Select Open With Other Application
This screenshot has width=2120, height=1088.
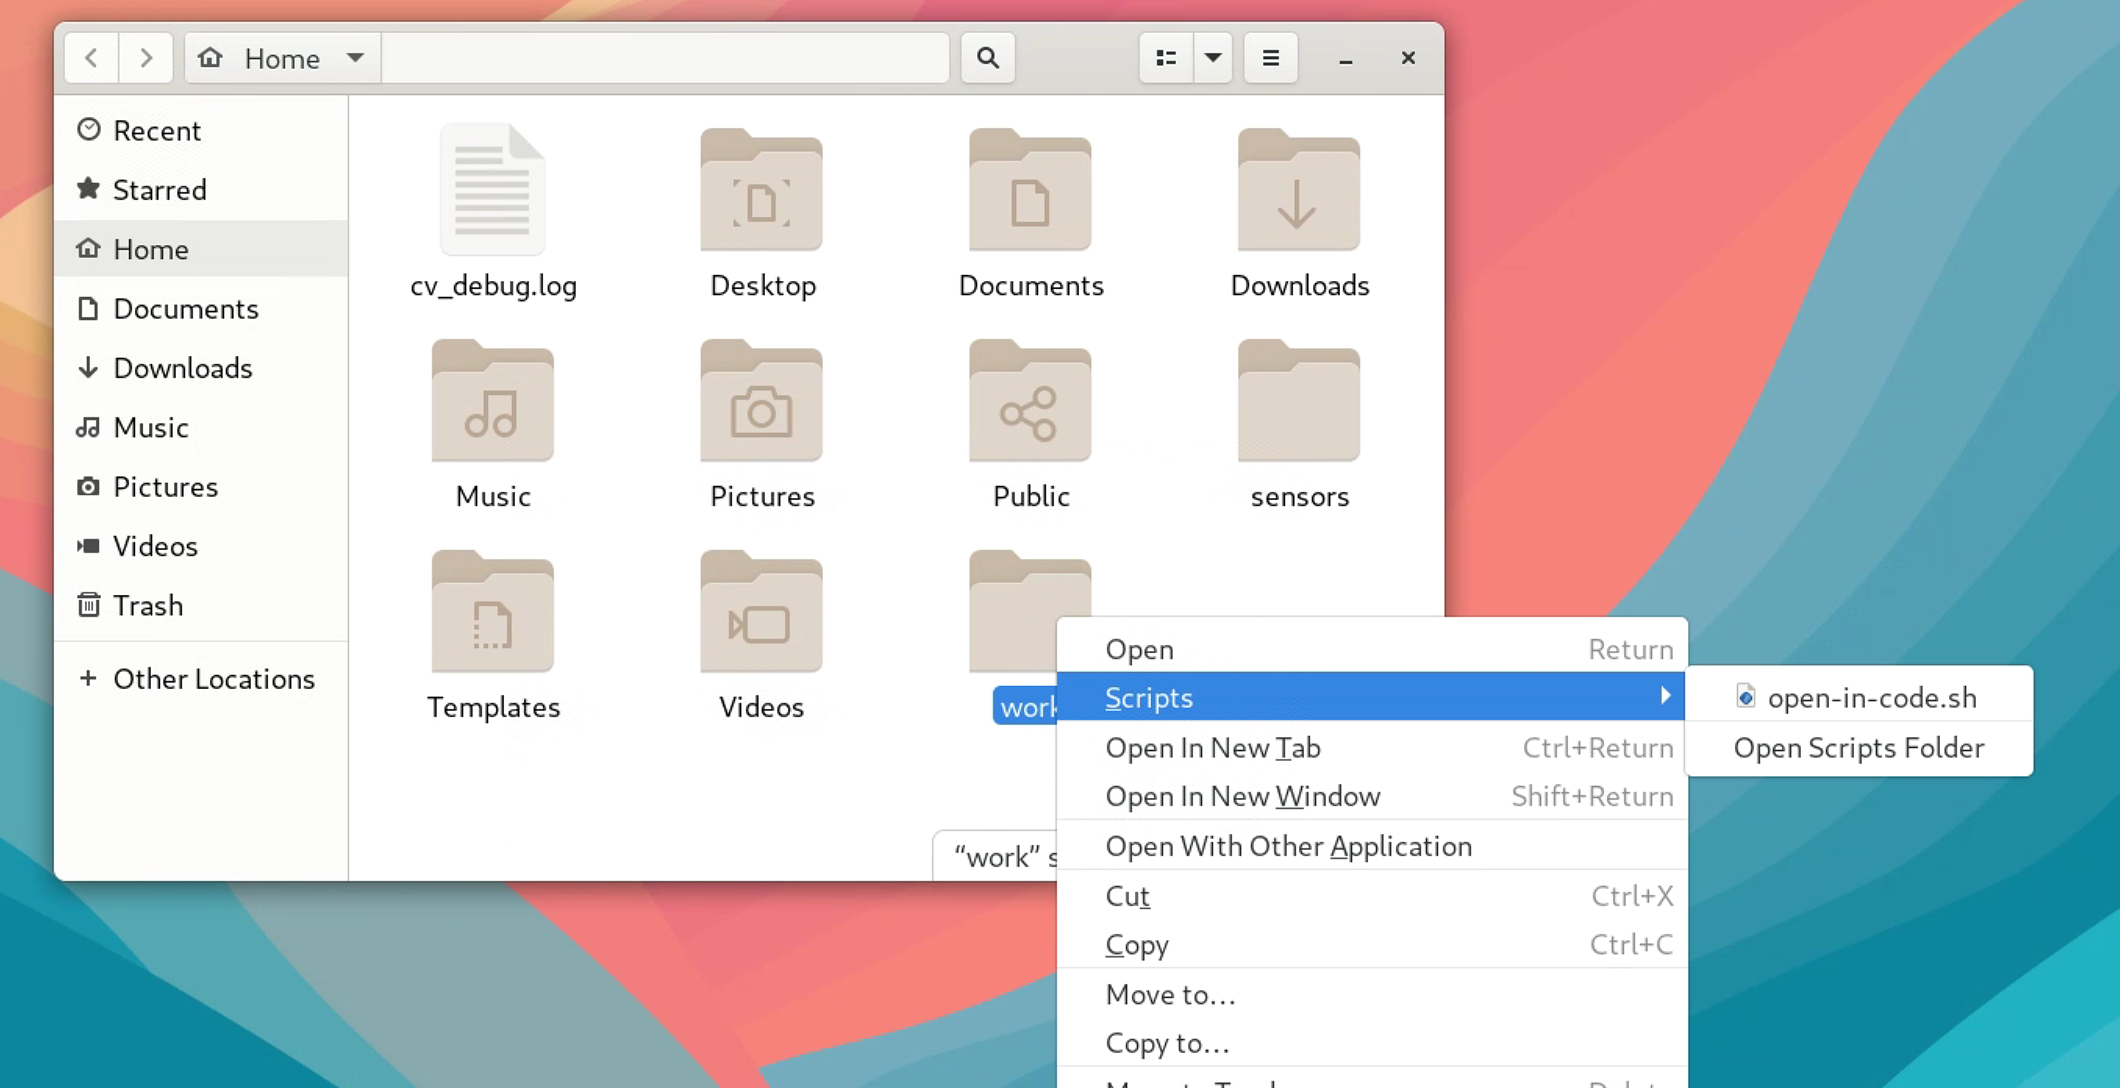click(x=1288, y=846)
